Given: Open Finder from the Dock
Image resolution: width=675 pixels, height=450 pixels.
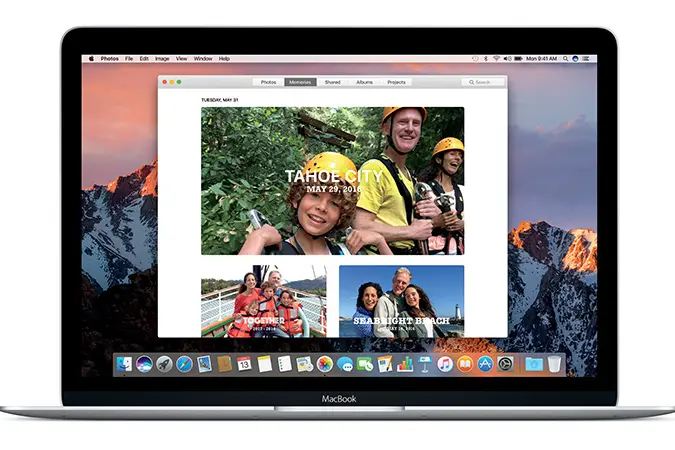Looking at the screenshot, I should click(124, 364).
